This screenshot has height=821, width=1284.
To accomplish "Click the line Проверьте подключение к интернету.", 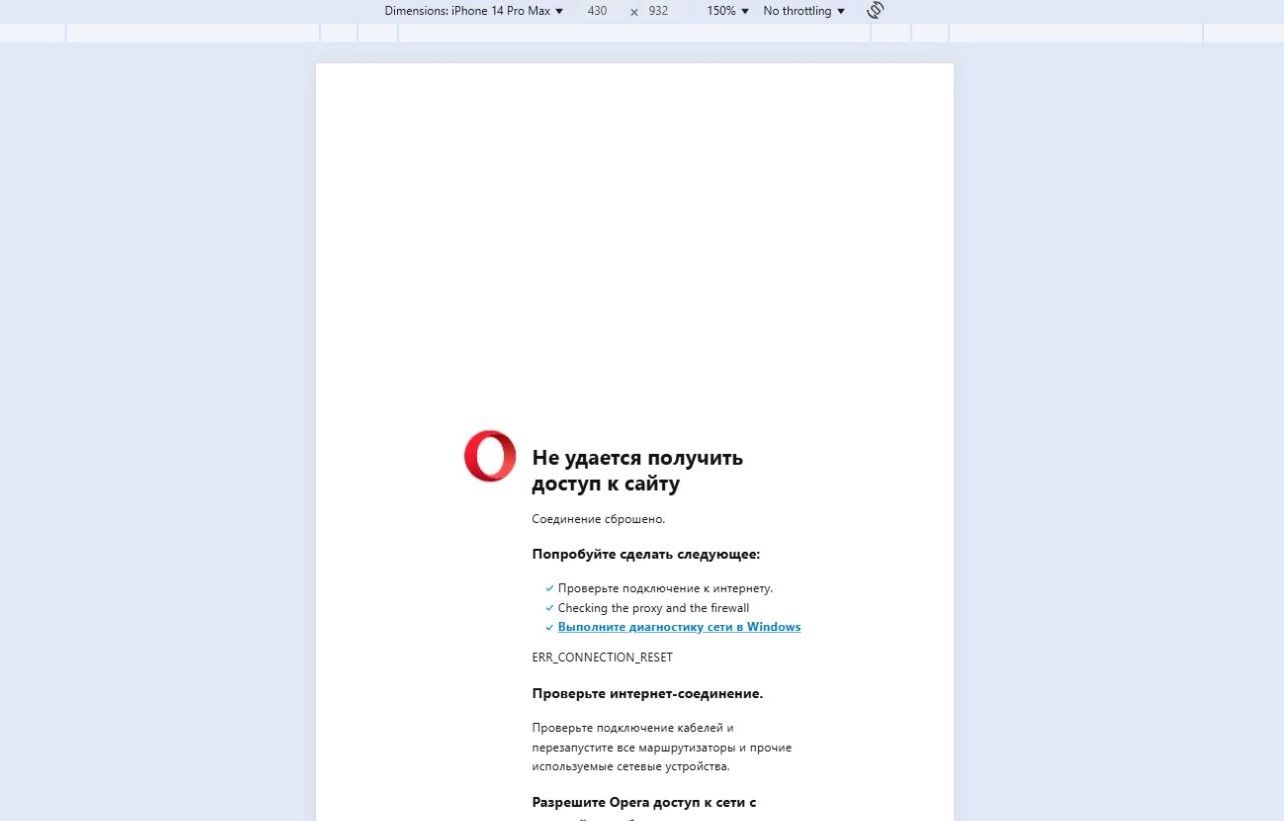I will [x=665, y=588].
